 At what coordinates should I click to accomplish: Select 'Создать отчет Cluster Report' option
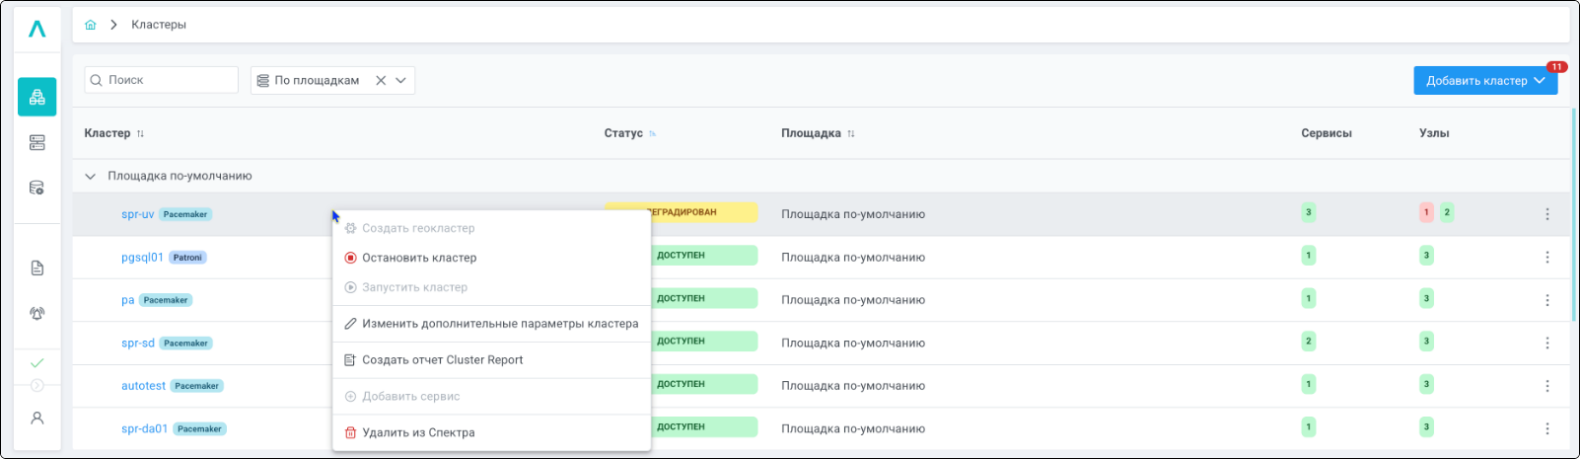tap(442, 360)
